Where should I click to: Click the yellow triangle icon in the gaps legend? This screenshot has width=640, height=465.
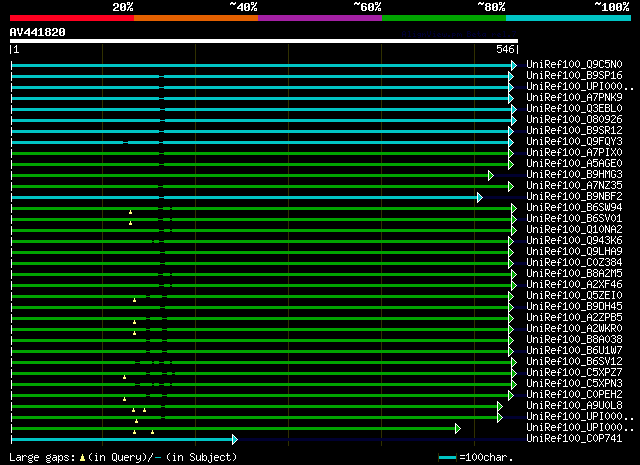(x=82, y=458)
